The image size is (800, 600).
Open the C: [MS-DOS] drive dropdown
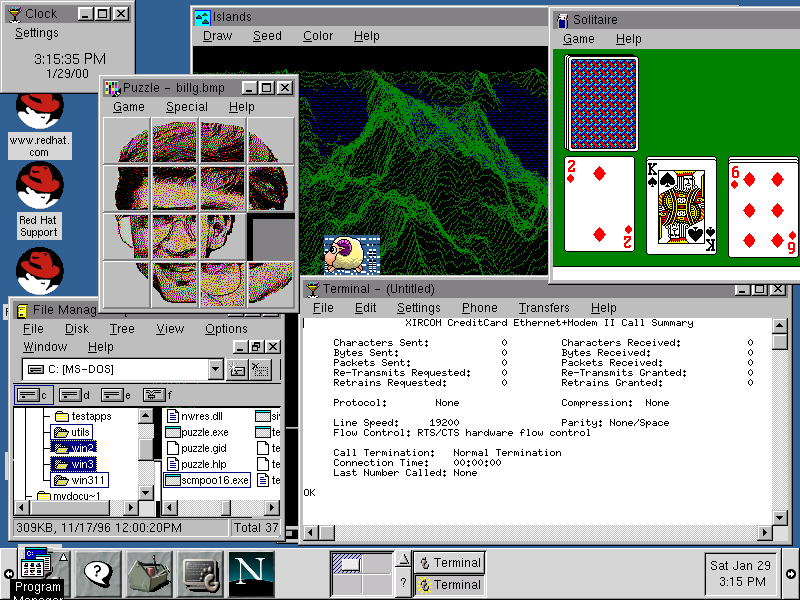215,369
